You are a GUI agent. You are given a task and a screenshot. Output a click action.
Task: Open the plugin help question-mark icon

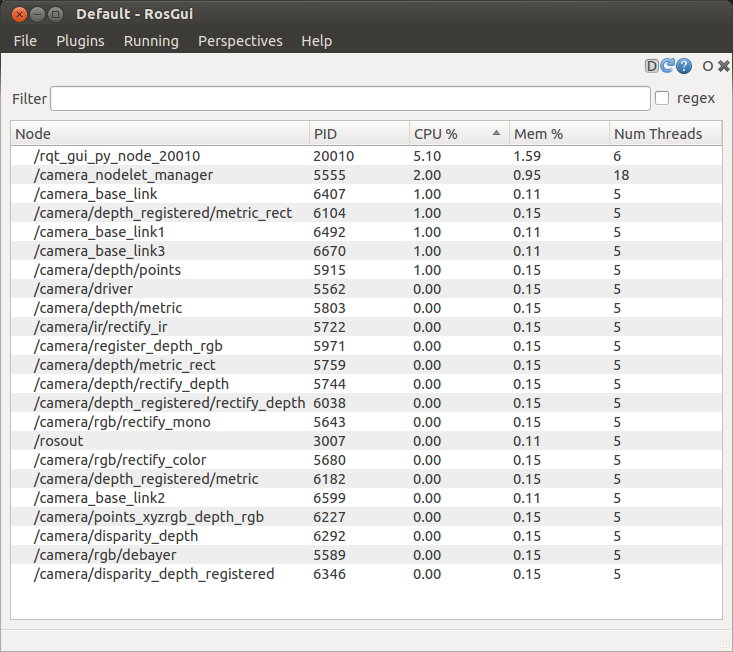684,66
